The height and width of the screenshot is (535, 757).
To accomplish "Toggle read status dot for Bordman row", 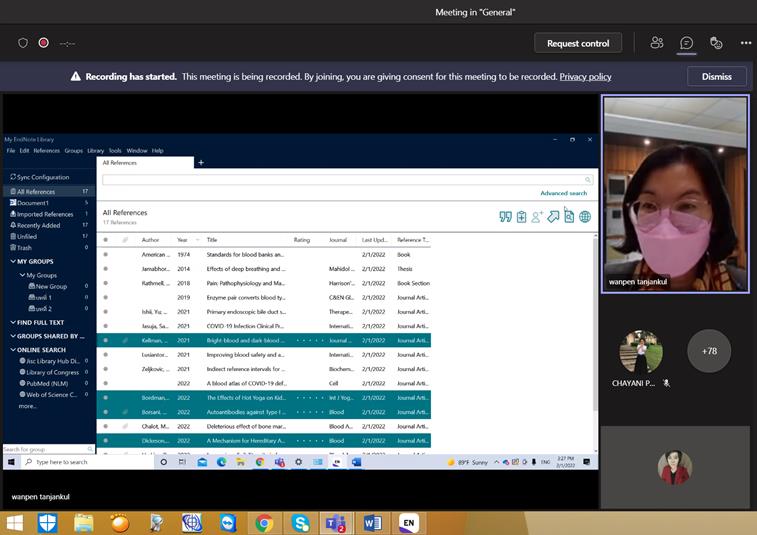I will click(106, 398).
